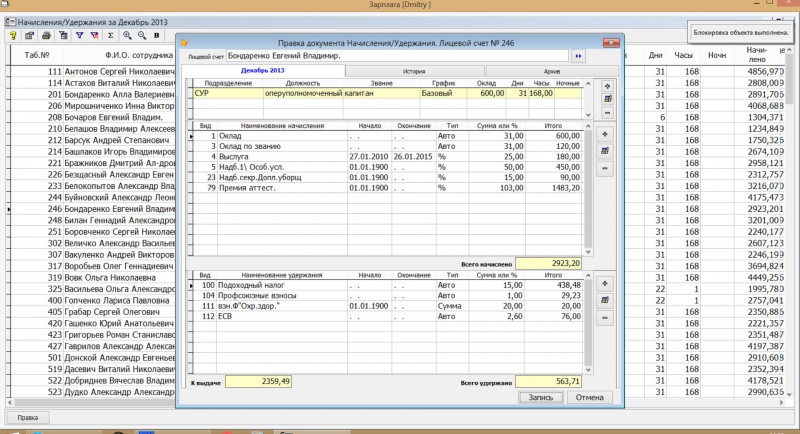Click the Таб.№ column header

(37, 55)
